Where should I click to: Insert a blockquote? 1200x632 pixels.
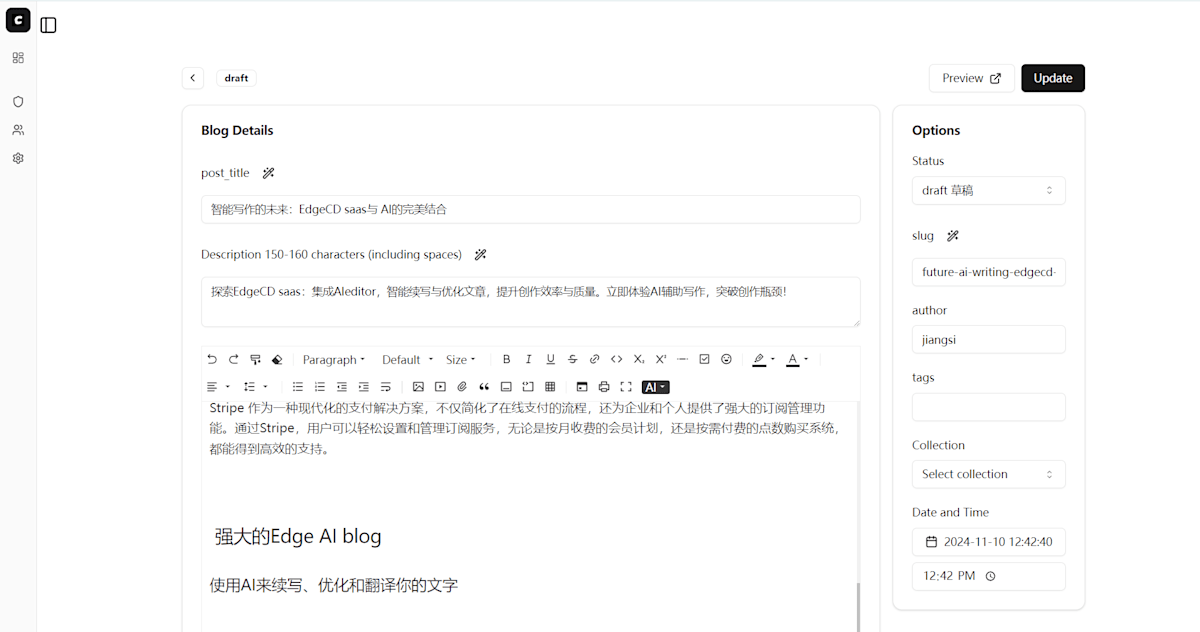[x=484, y=387]
